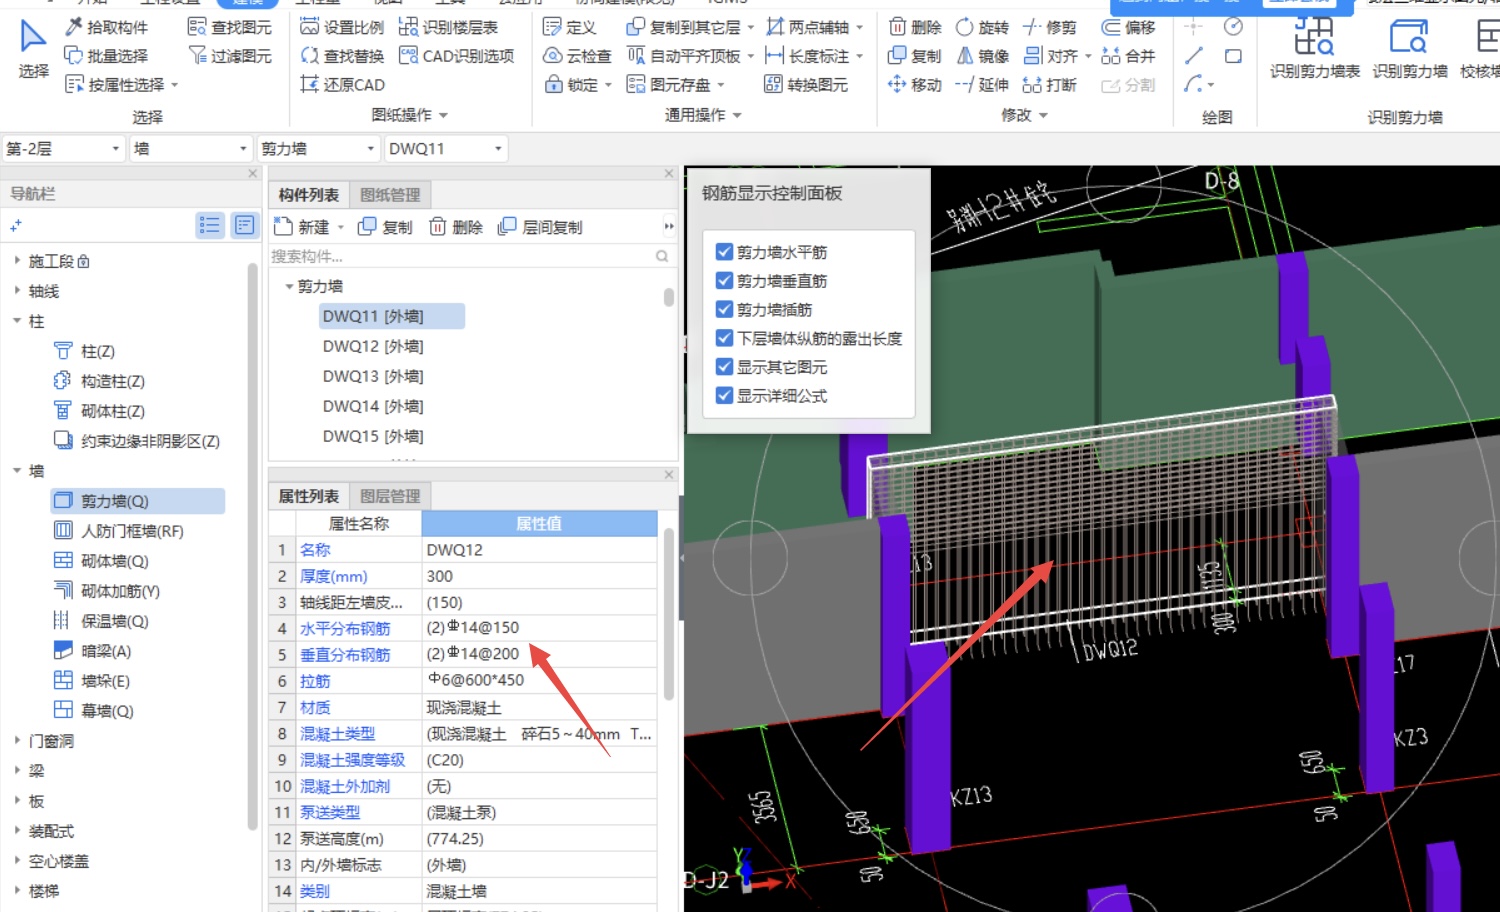Uncheck 剪力墙垂直筋 checkbox

[x=725, y=281]
